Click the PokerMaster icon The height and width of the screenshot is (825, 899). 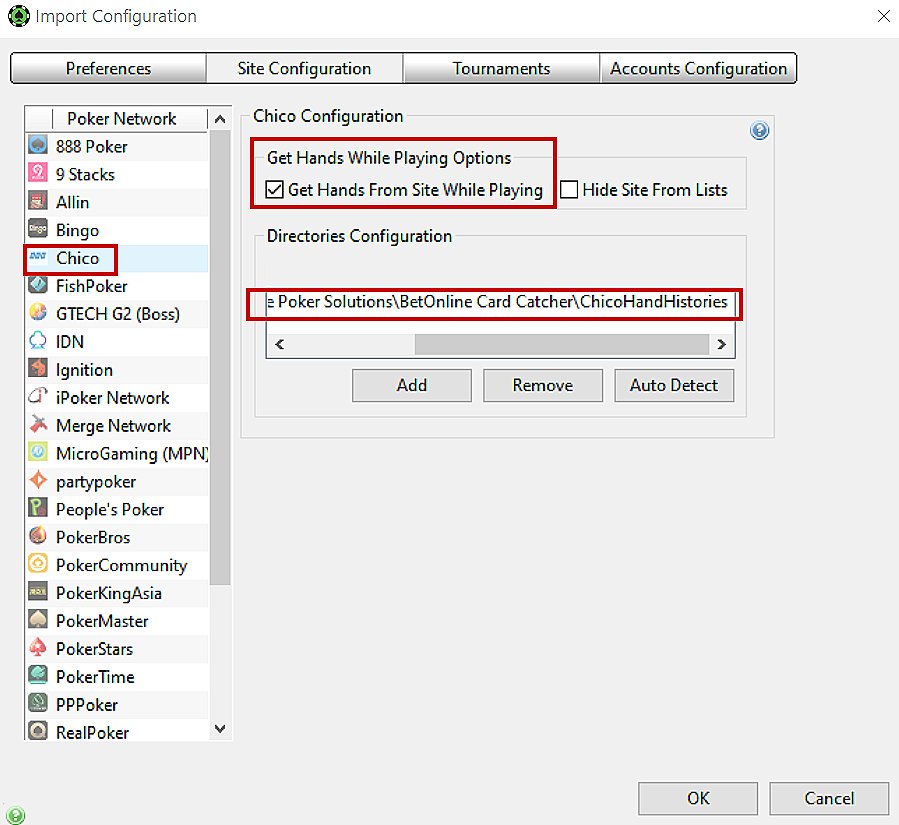tap(38, 620)
